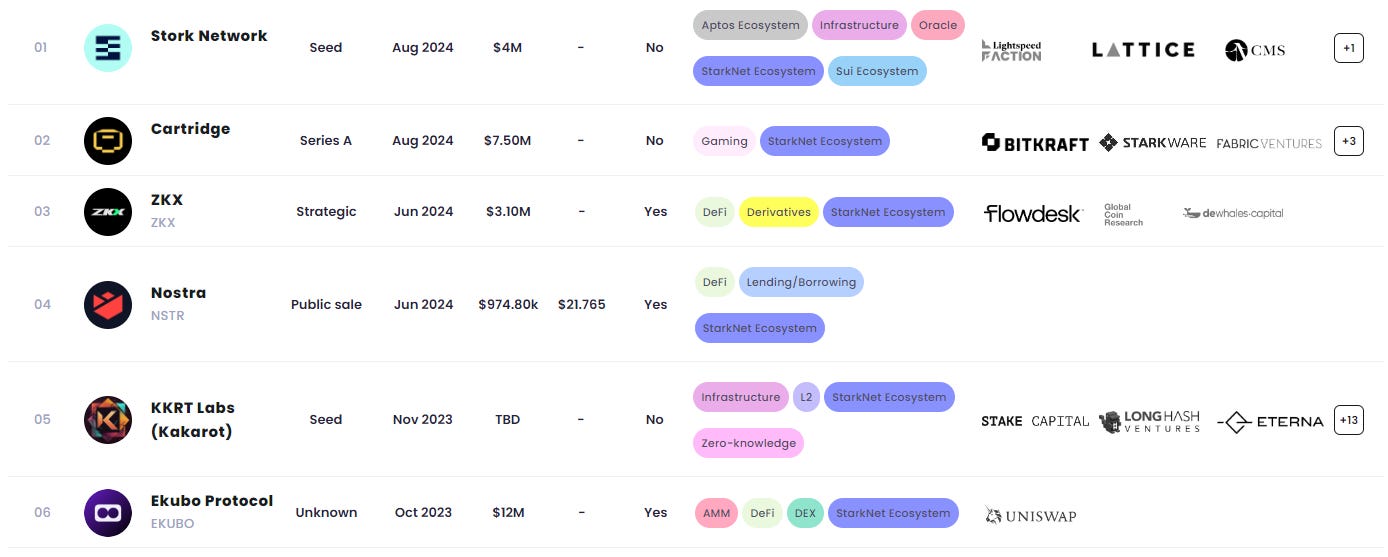Select the Derivatives tag on ZKX
The image size is (1388, 557).
[x=779, y=212]
